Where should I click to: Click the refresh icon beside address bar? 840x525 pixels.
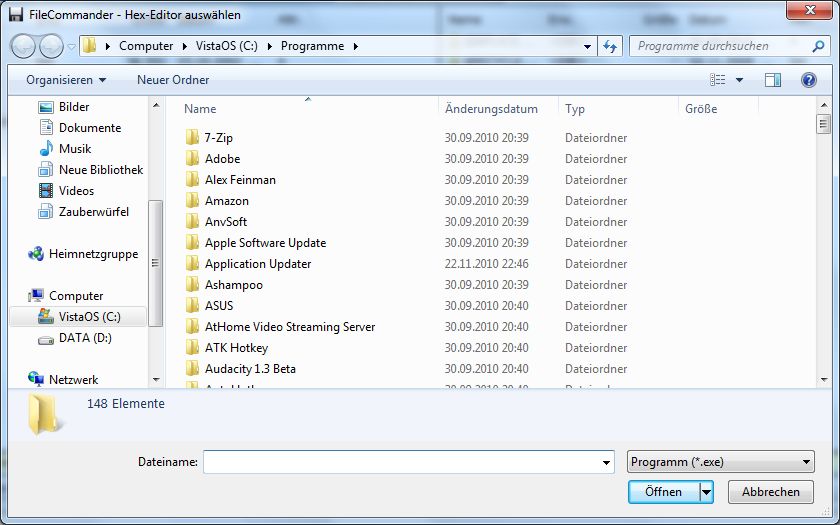tap(610, 46)
